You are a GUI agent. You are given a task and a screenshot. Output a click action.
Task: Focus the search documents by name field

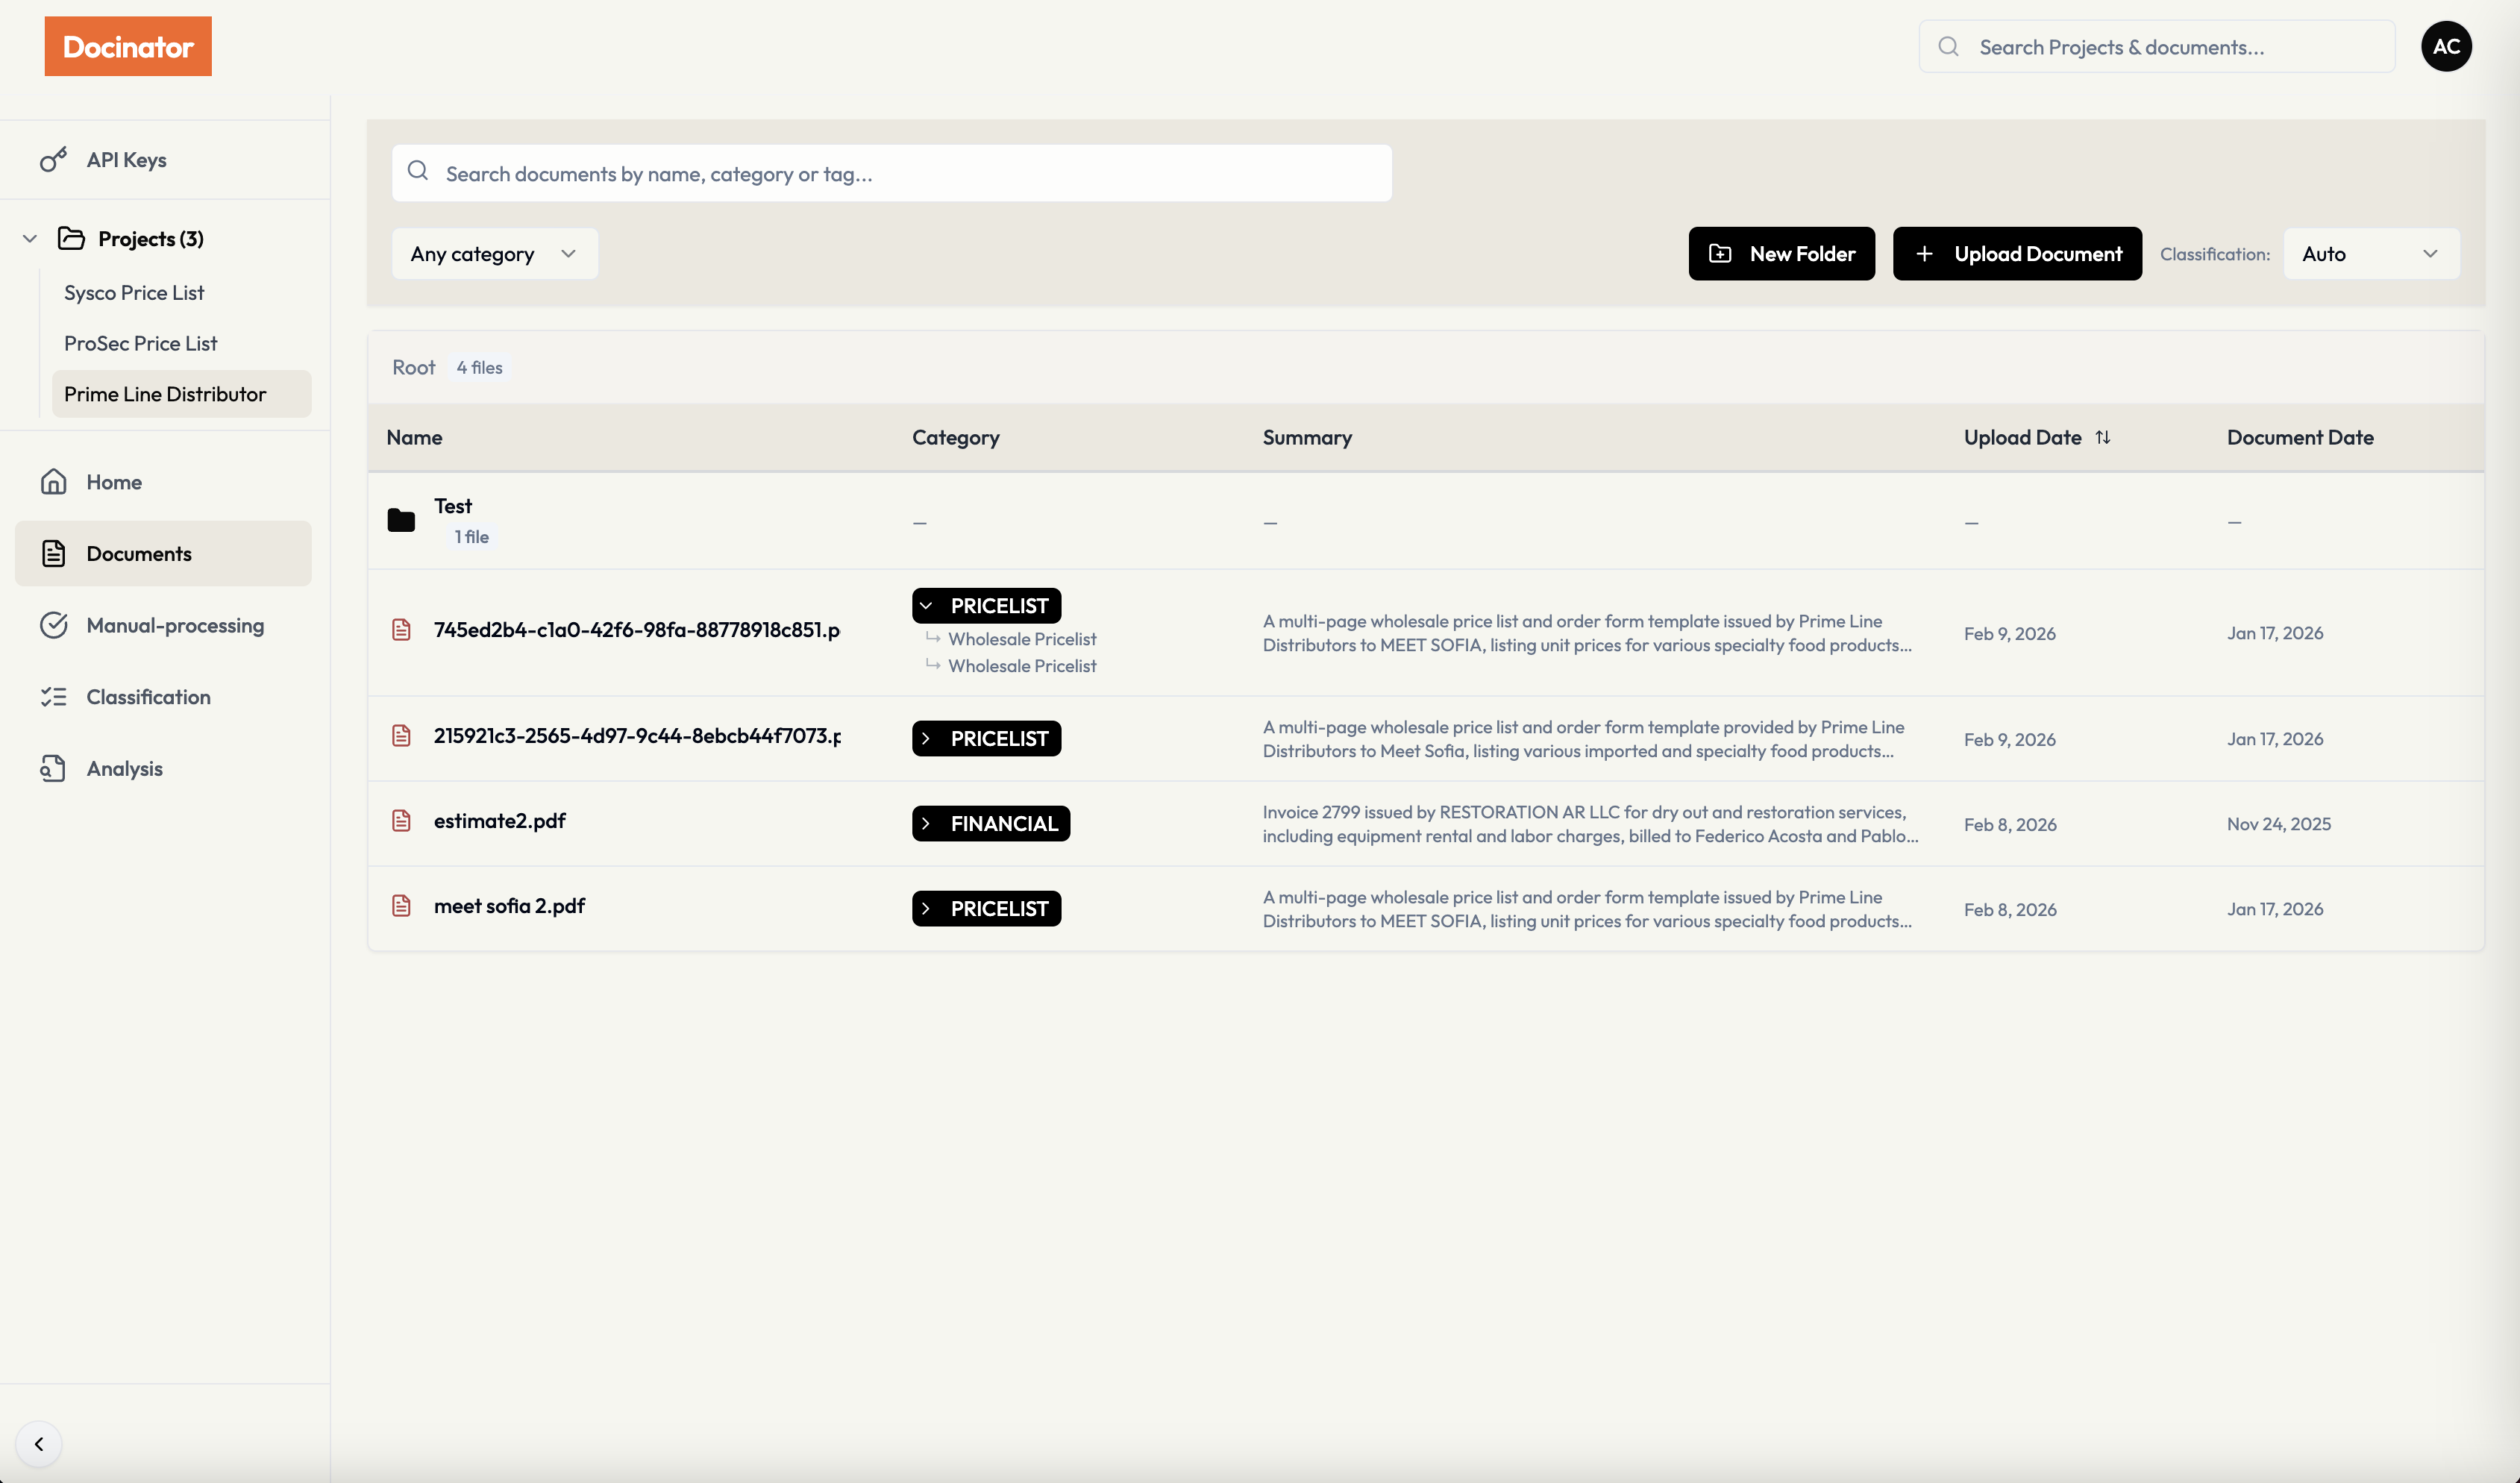tap(900, 174)
